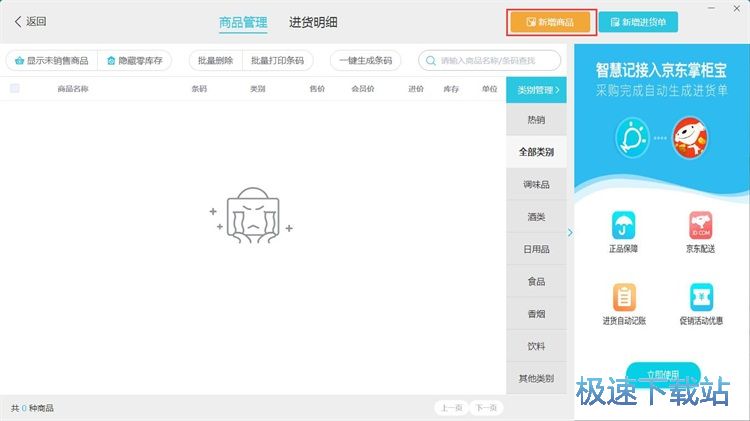Select the 全部类别 category
The width and height of the screenshot is (750, 421).
tap(537, 152)
